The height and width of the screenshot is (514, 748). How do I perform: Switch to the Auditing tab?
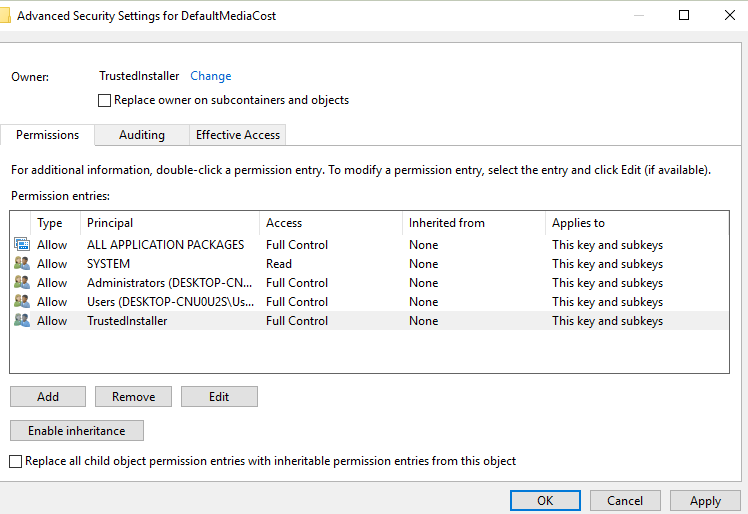point(141,135)
